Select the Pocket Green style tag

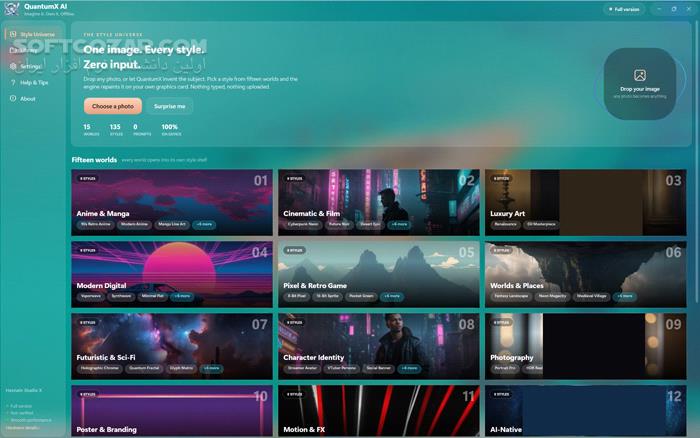tap(361, 296)
